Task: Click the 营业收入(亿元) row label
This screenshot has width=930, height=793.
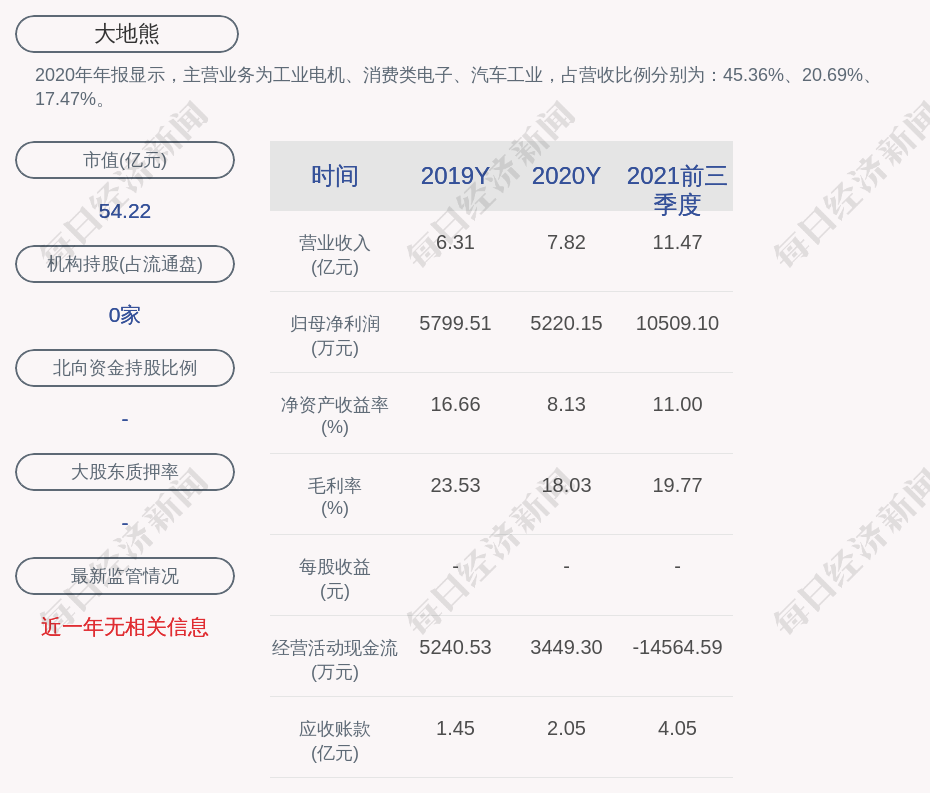Action: (x=334, y=255)
